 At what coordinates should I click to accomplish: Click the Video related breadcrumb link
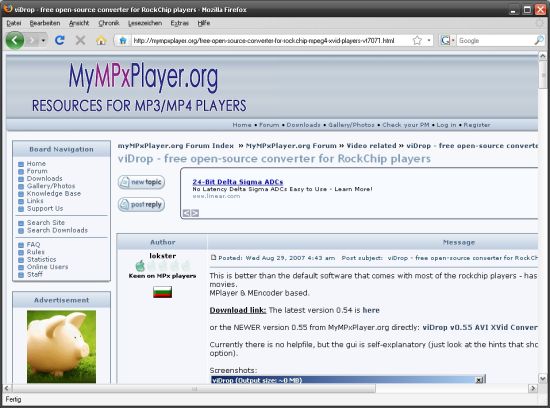pyautogui.click(x=371, y=146)
